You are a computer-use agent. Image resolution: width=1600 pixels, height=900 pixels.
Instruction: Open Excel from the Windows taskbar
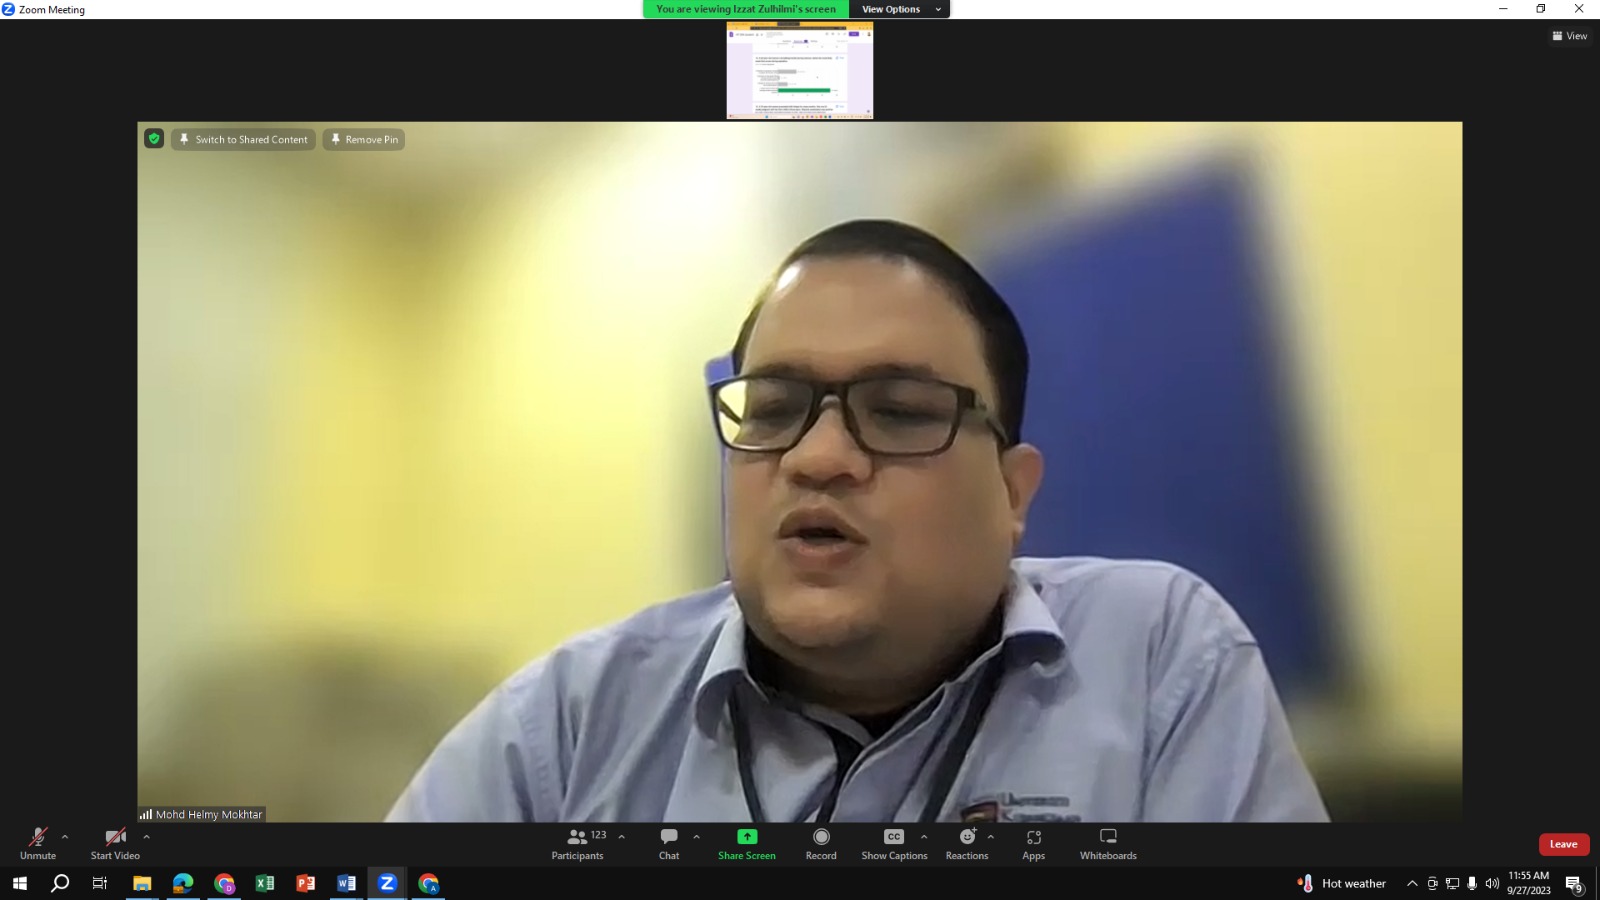(265, 883)
